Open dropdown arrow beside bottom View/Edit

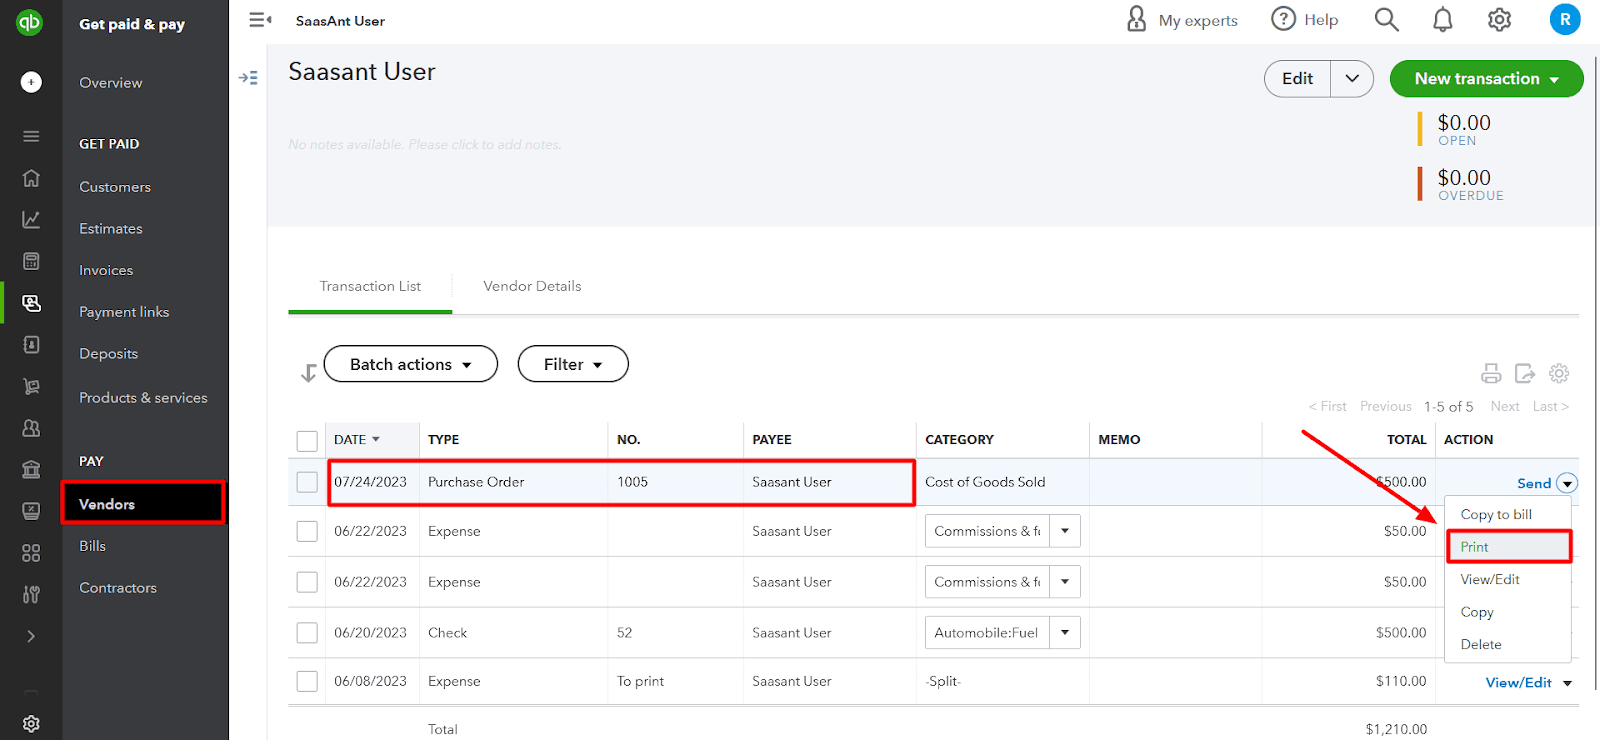pos(1567,683)
